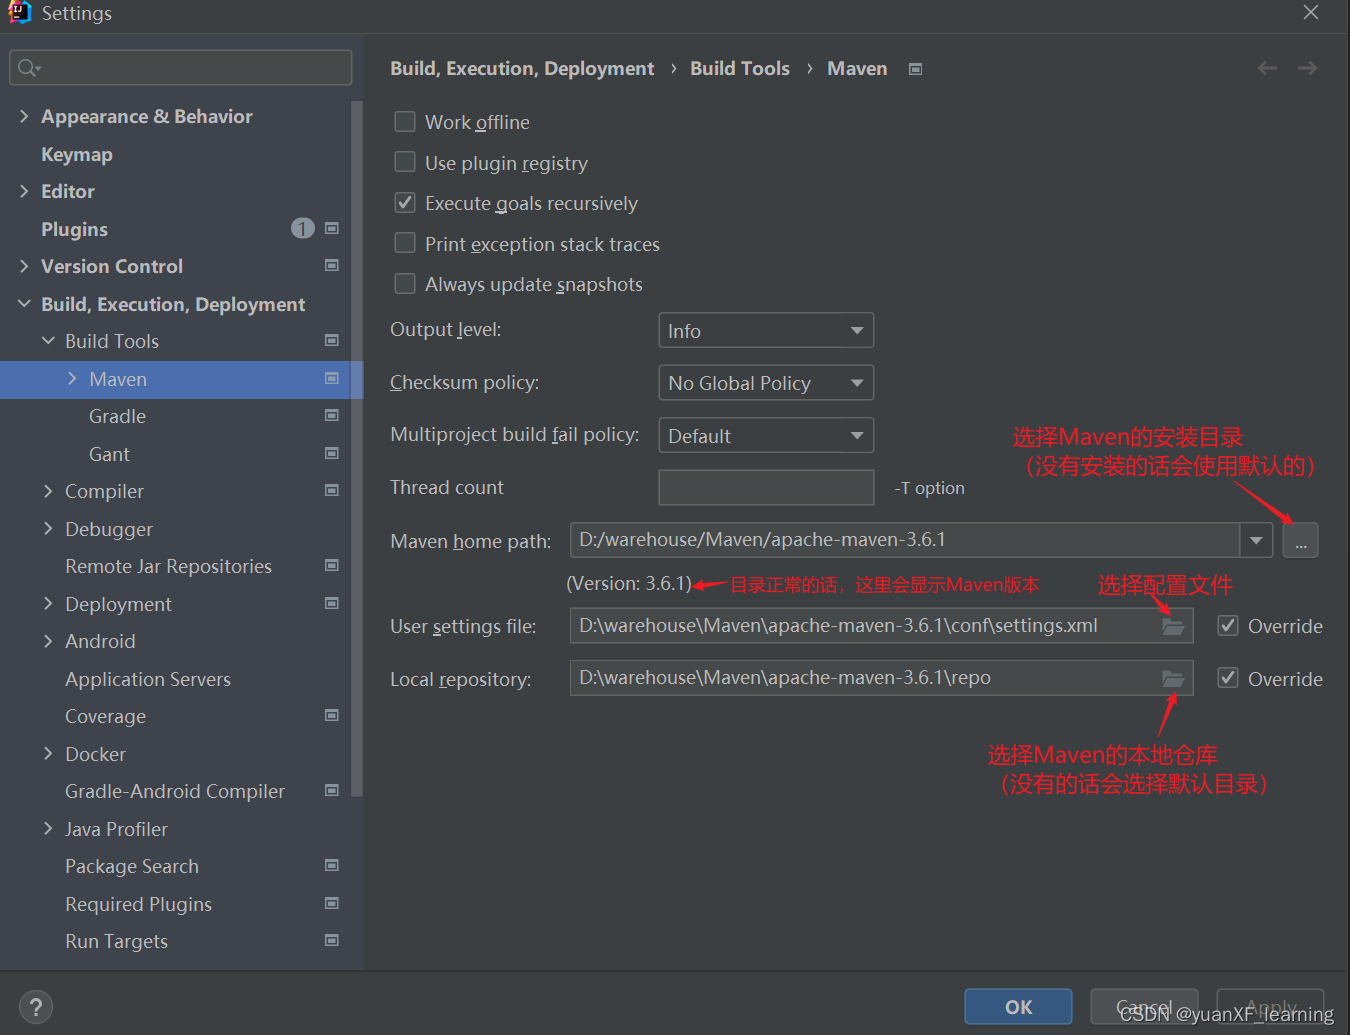Image resolution: width=1350 pixels, height=1035 pixels.
Task: Browse folder for User settings file
Action: click(x=1173, y=626)
